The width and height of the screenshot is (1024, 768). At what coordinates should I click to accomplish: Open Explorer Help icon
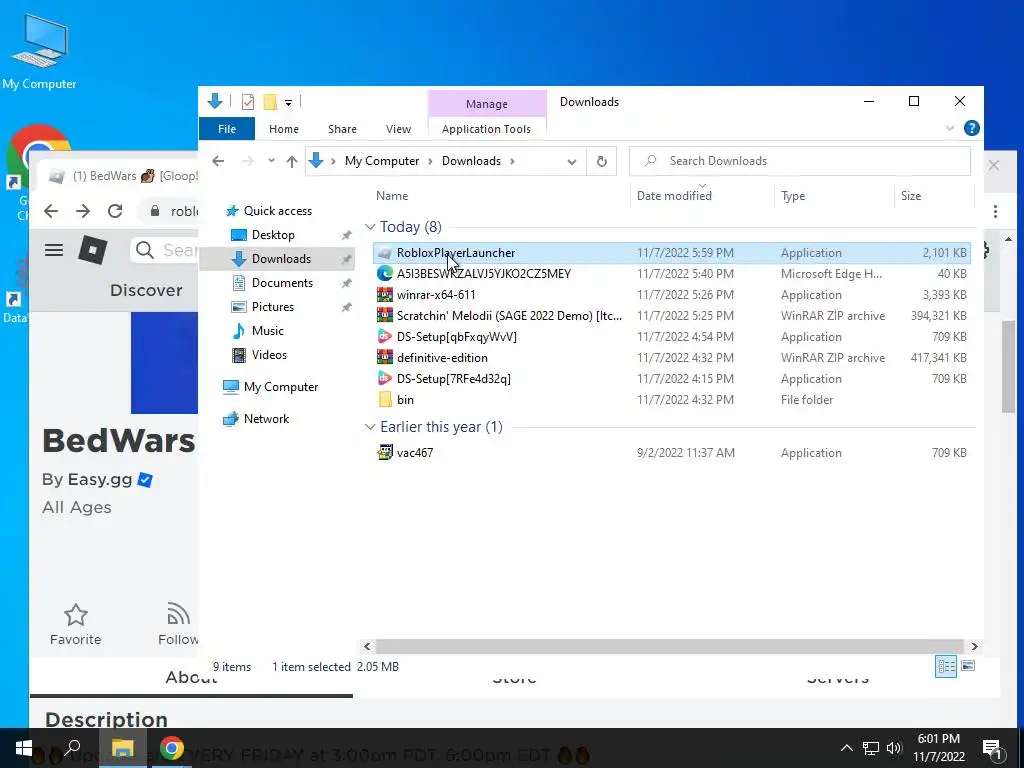pos(972,129)
